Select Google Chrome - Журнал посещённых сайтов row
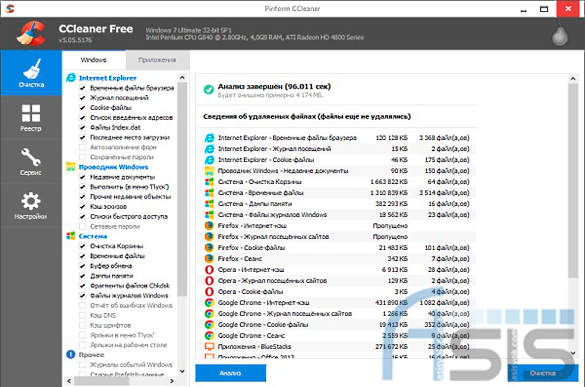Viewport: 585px width, 387px height. pos(337,314)
